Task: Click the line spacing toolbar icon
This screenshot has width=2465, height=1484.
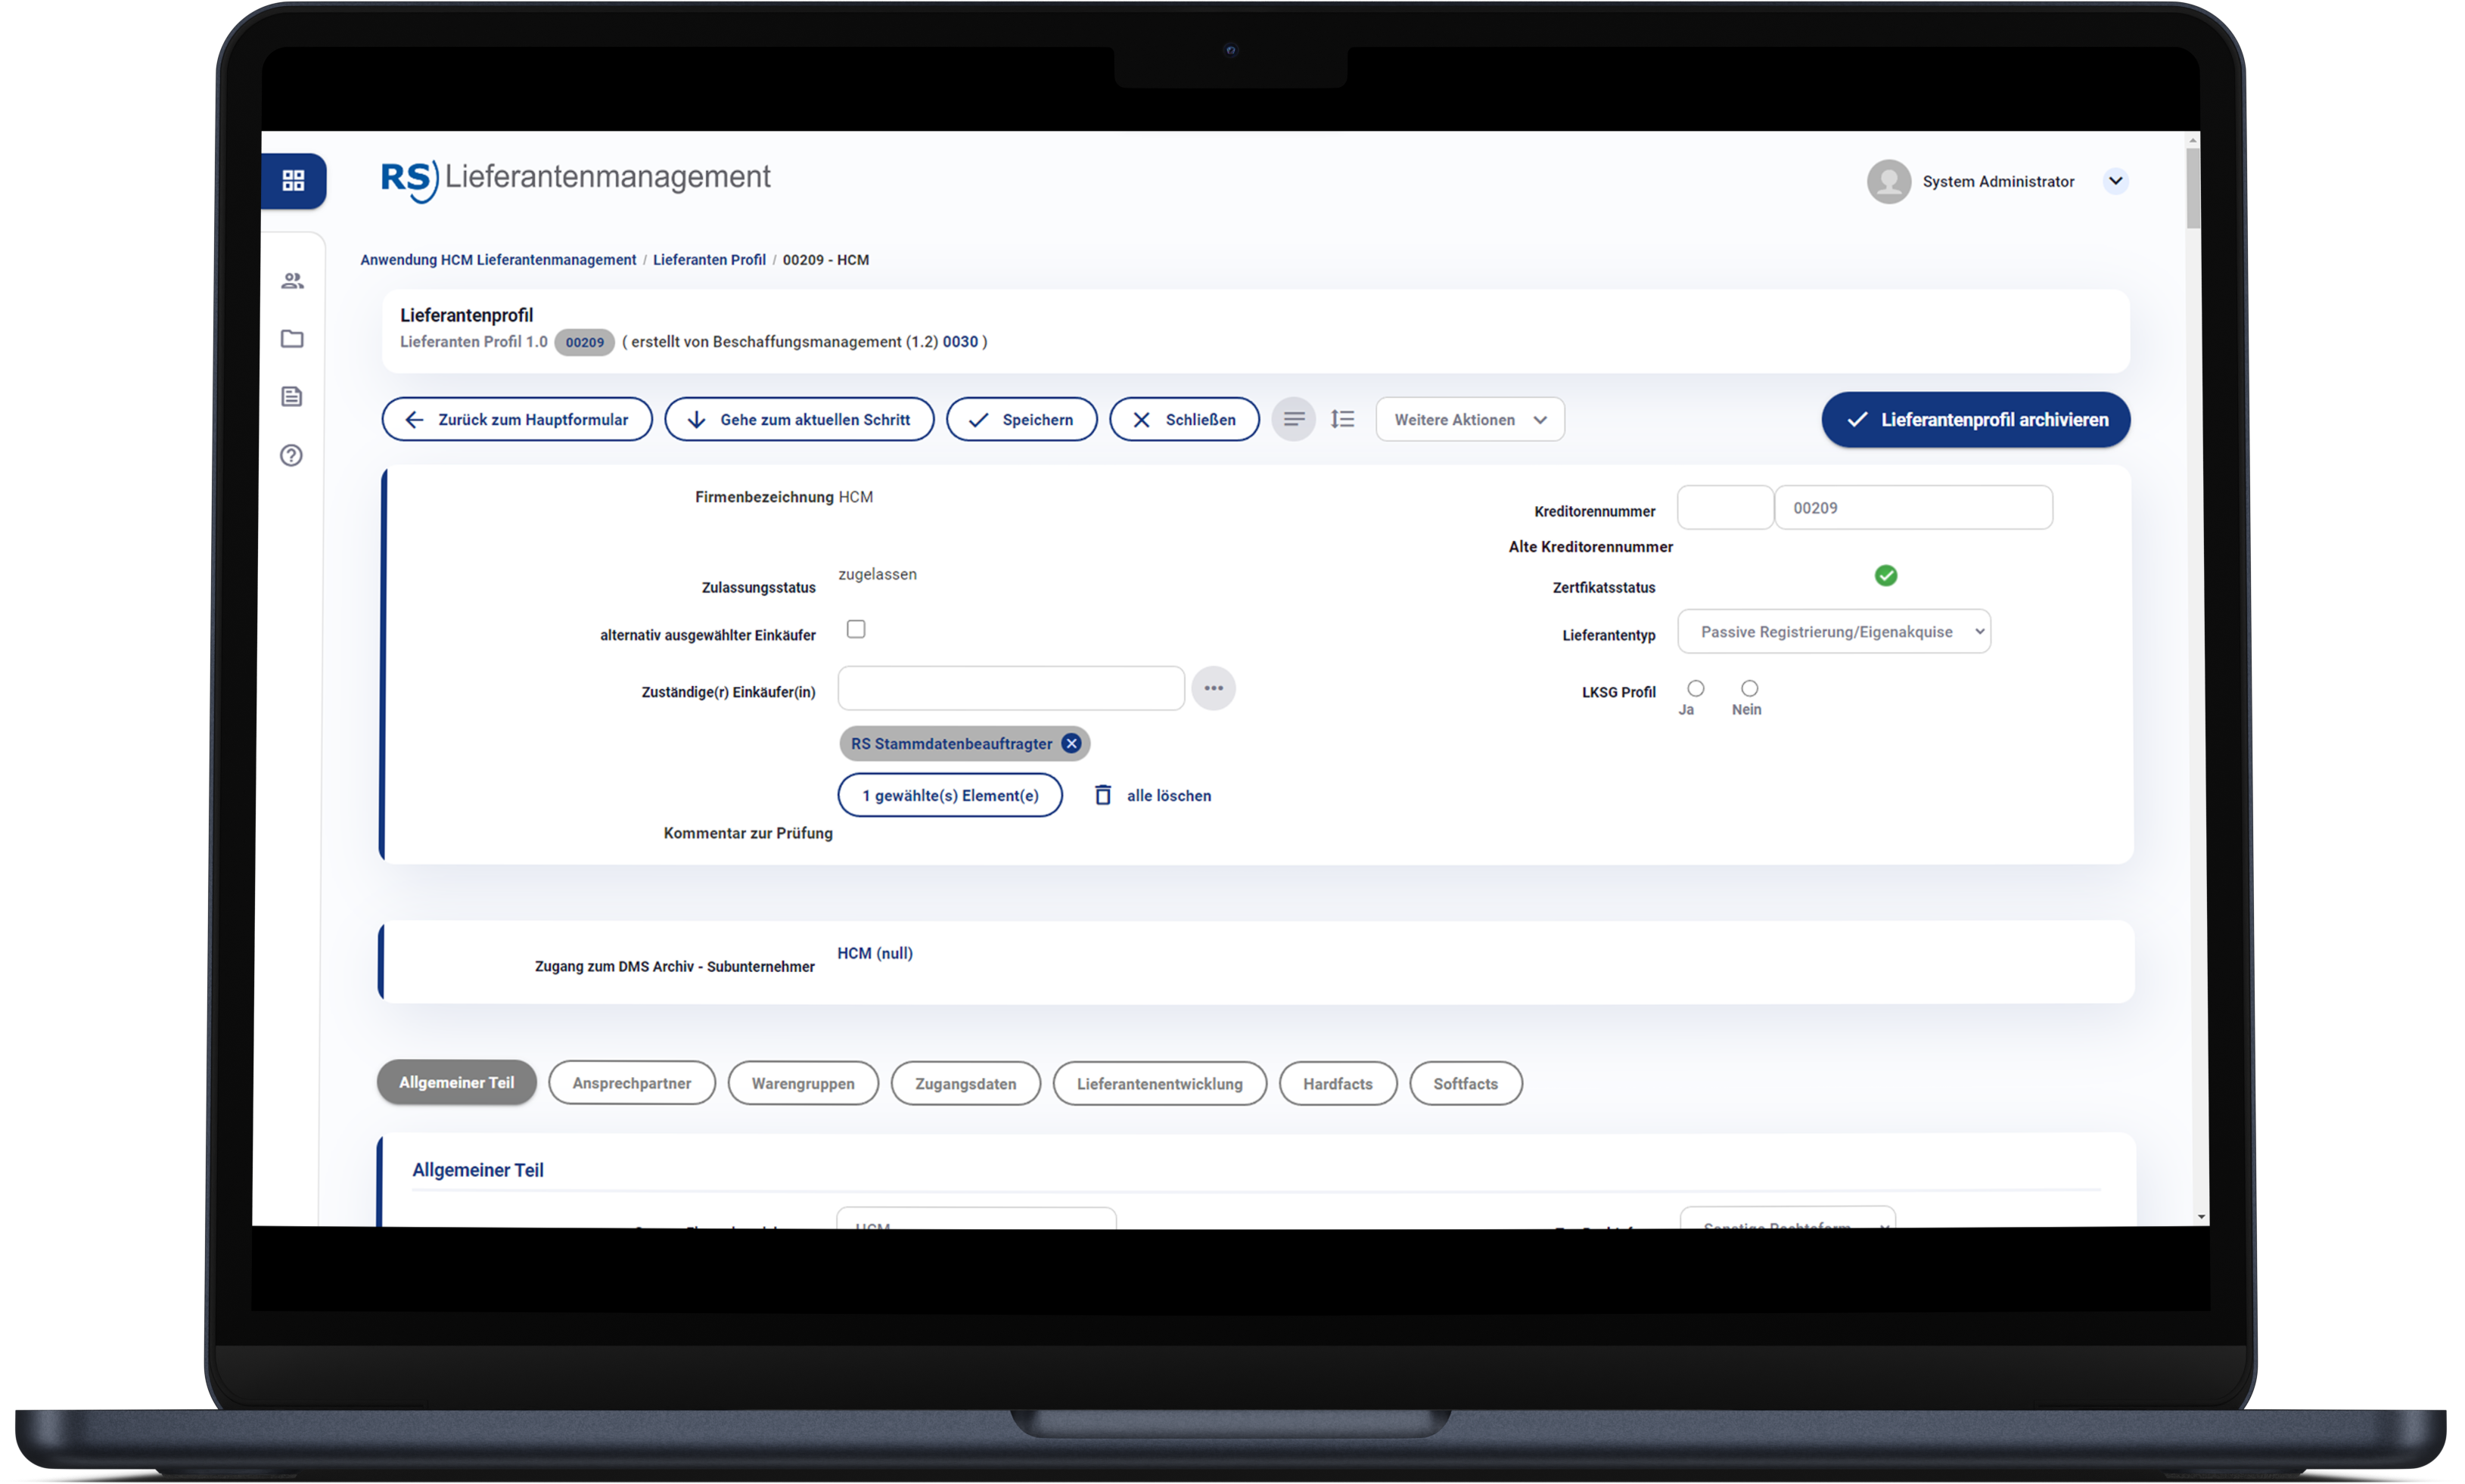Action: pyautogui.click(x=1343, y=419)
